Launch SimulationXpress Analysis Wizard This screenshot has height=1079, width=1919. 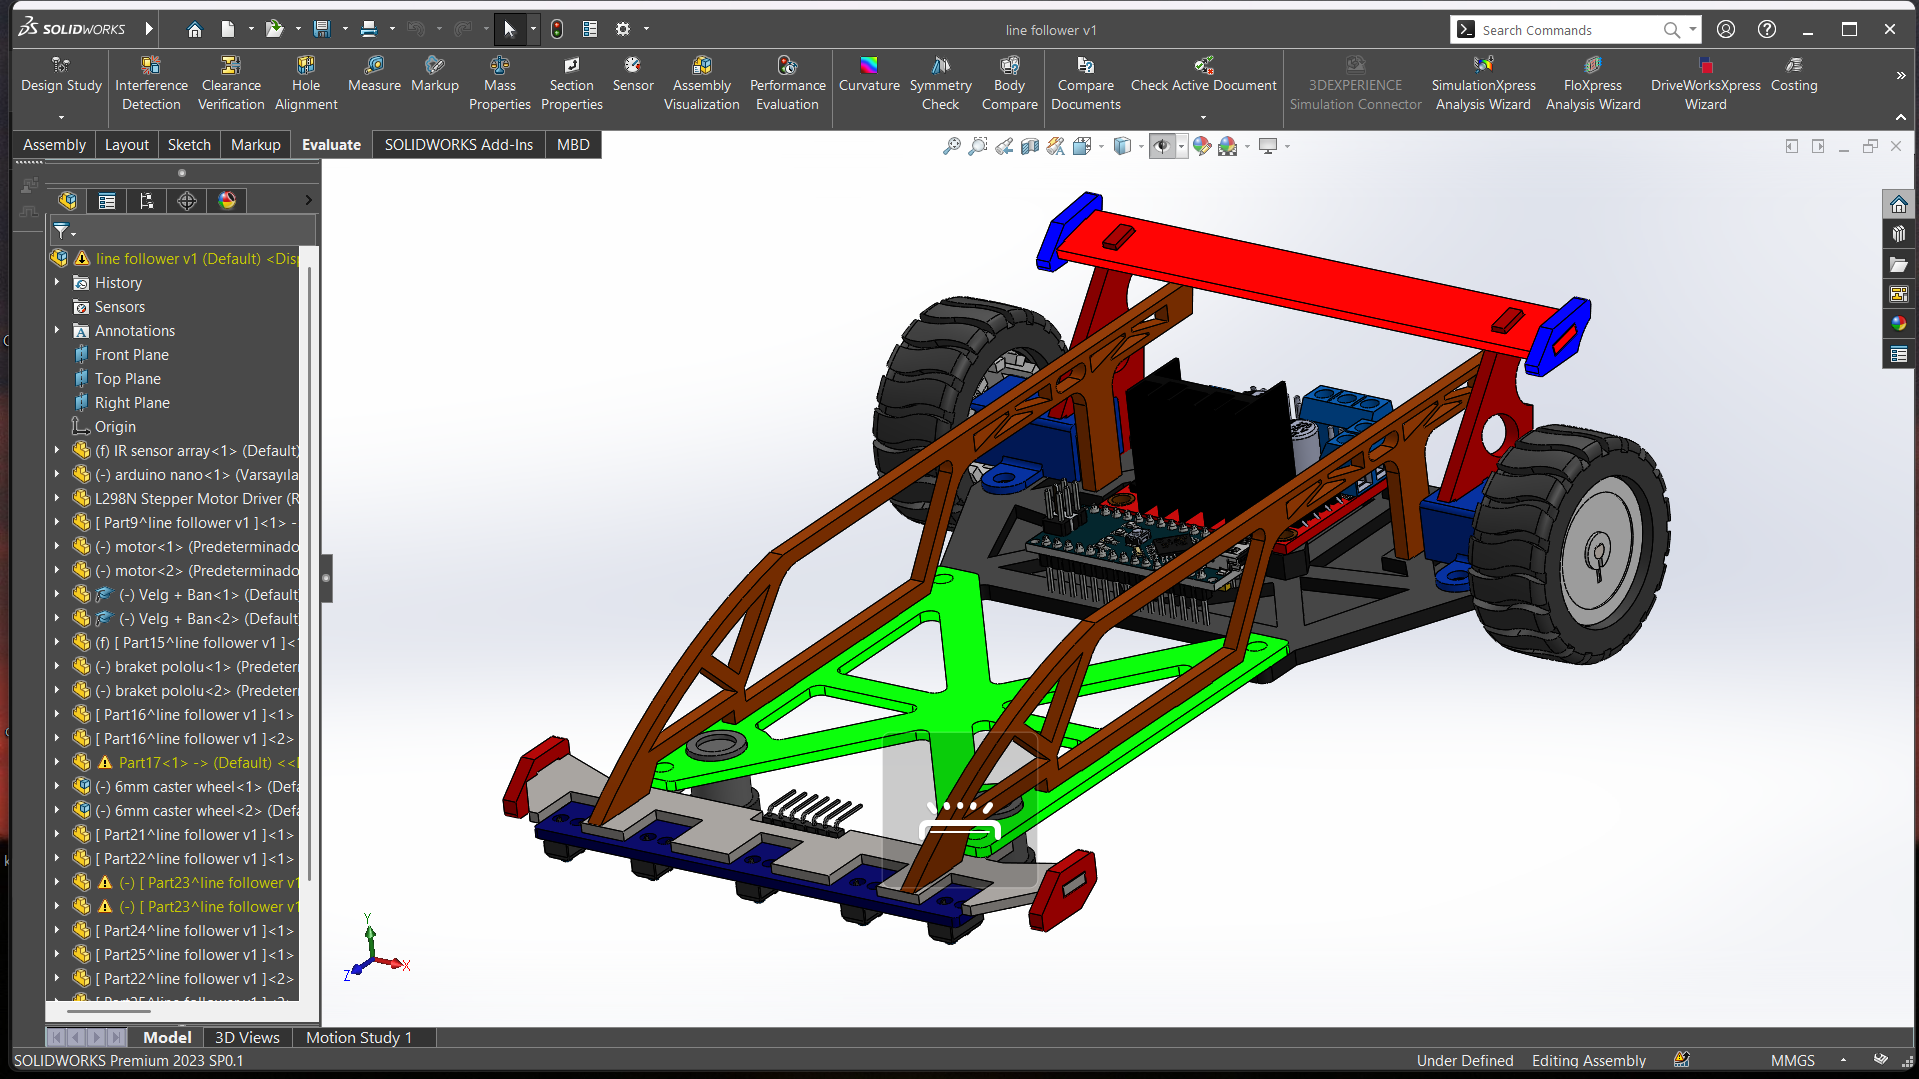(x=1483, y=84)
